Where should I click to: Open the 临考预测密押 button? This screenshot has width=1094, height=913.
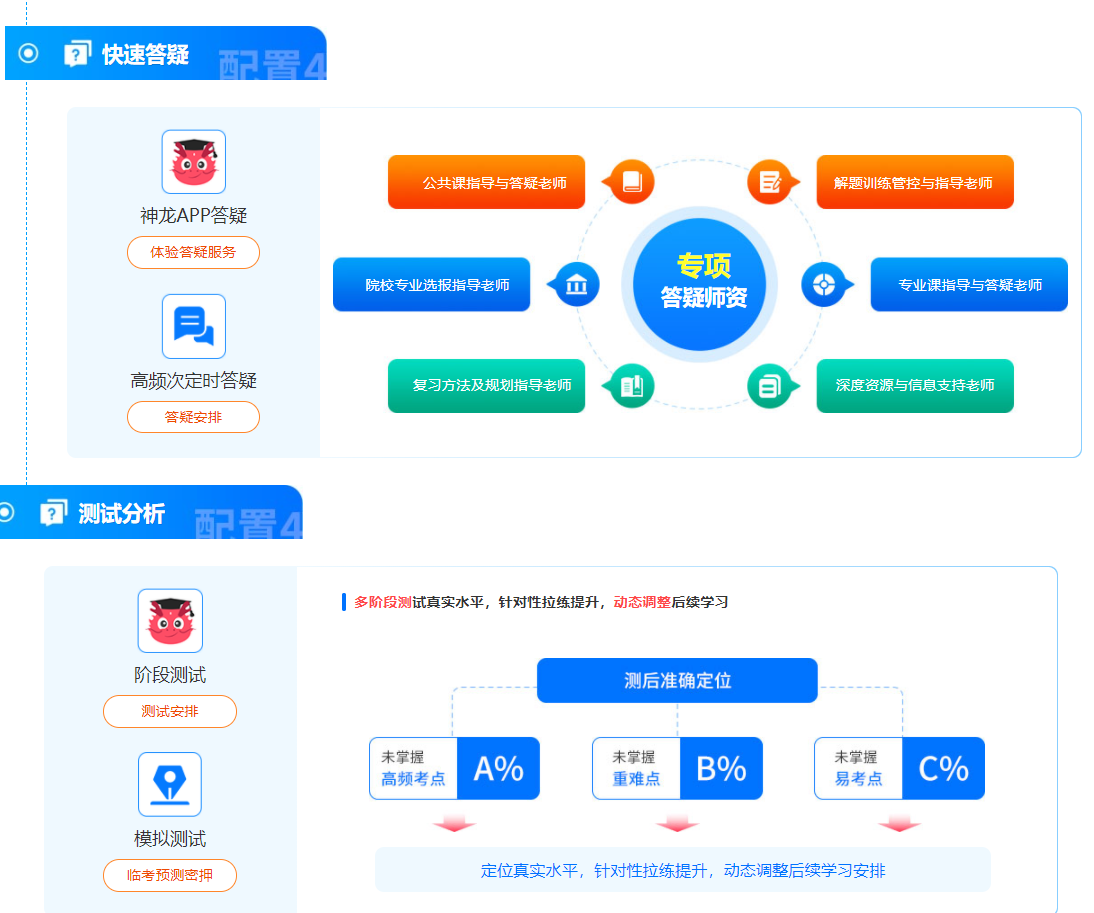(170, 875)
